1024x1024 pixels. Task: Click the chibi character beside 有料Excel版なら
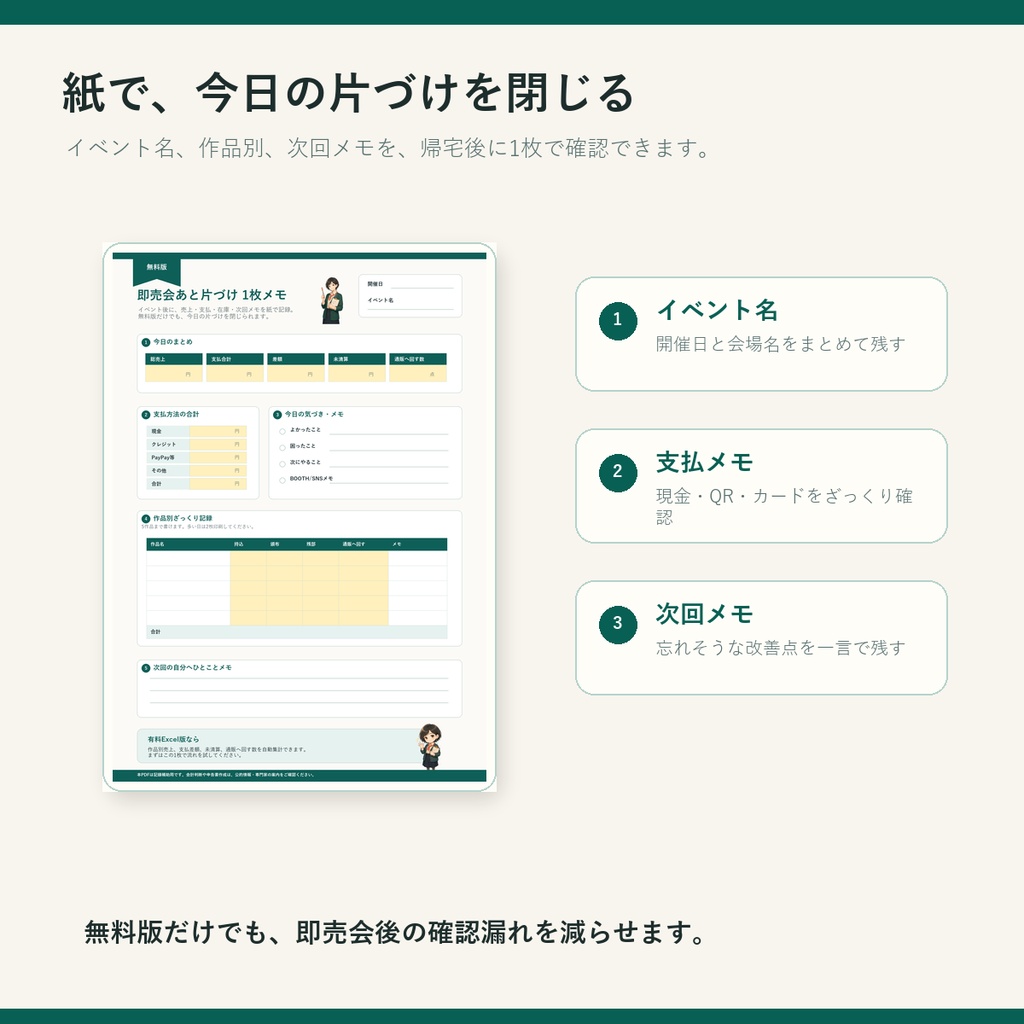(430, 746)
